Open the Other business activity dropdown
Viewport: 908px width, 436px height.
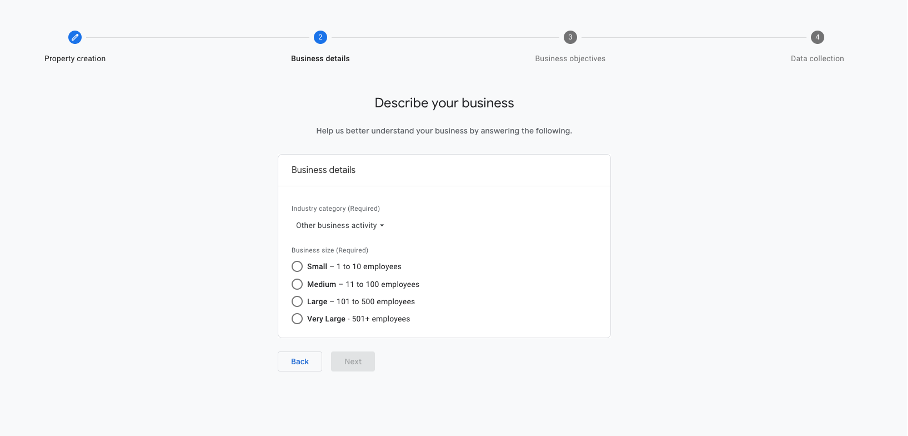click(x=336, y=225)
